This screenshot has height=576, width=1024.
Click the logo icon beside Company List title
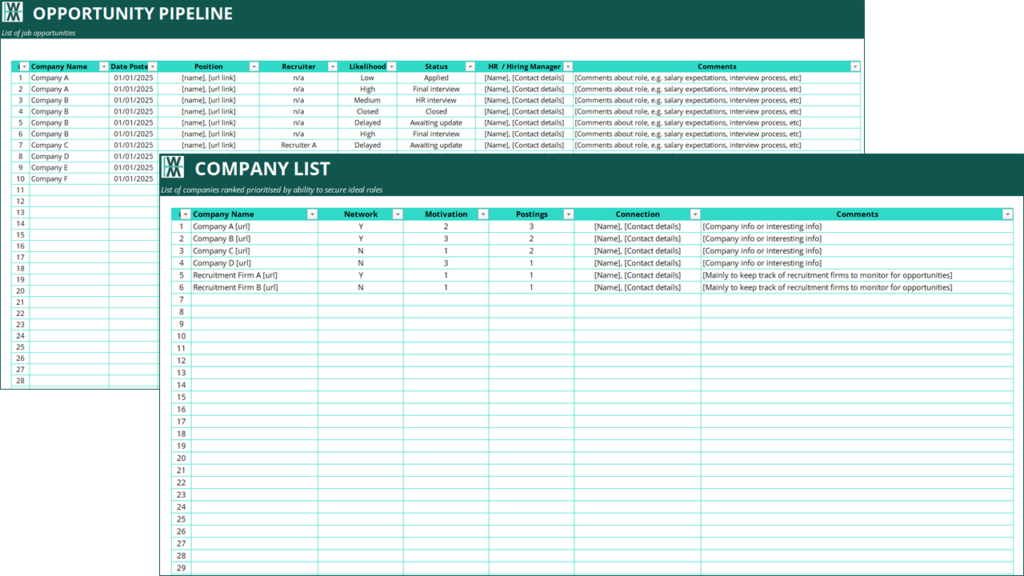click(x=173, y=168)
